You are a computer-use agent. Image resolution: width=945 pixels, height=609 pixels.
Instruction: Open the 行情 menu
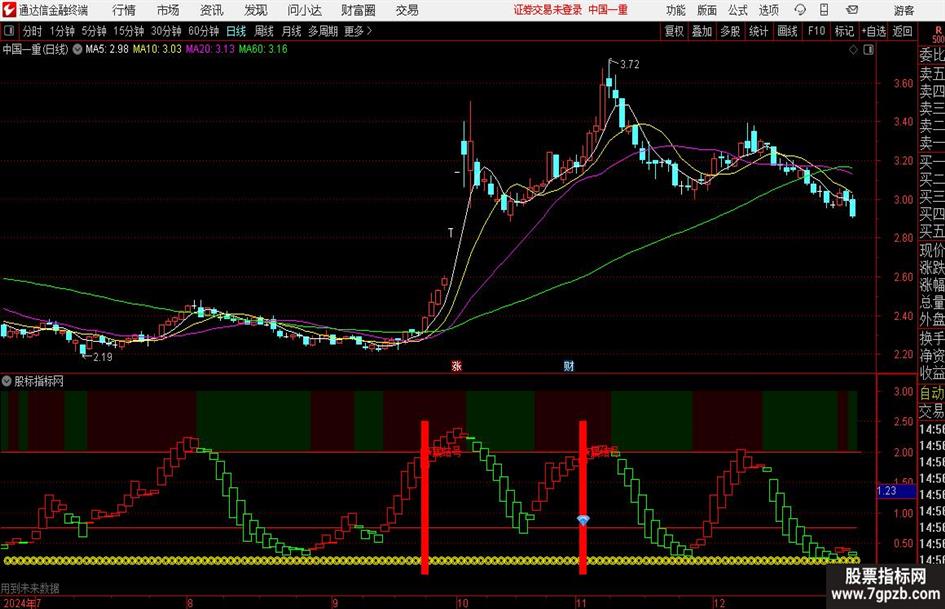[124, 10]
